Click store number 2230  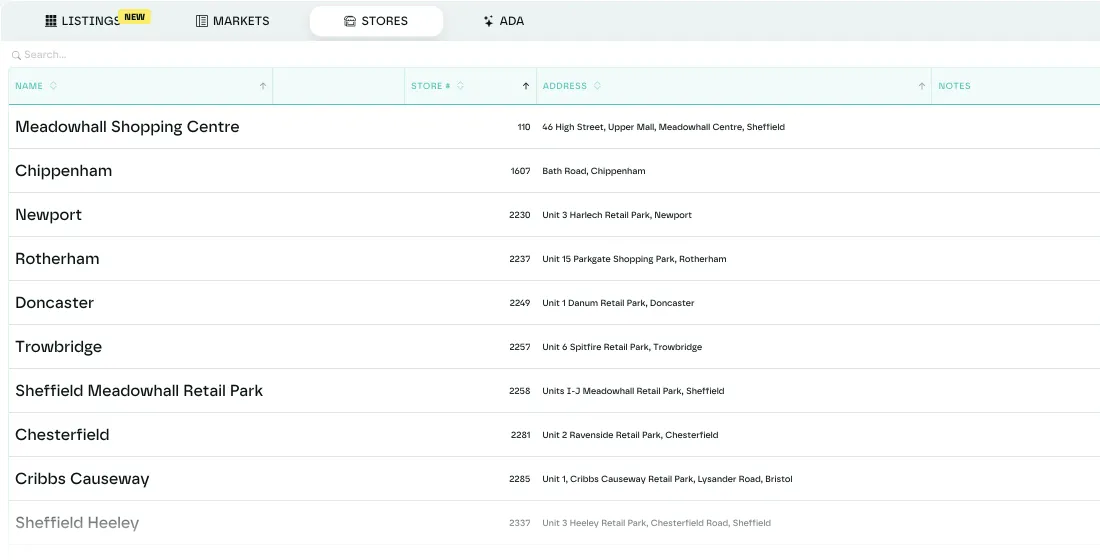coord(520,215)
